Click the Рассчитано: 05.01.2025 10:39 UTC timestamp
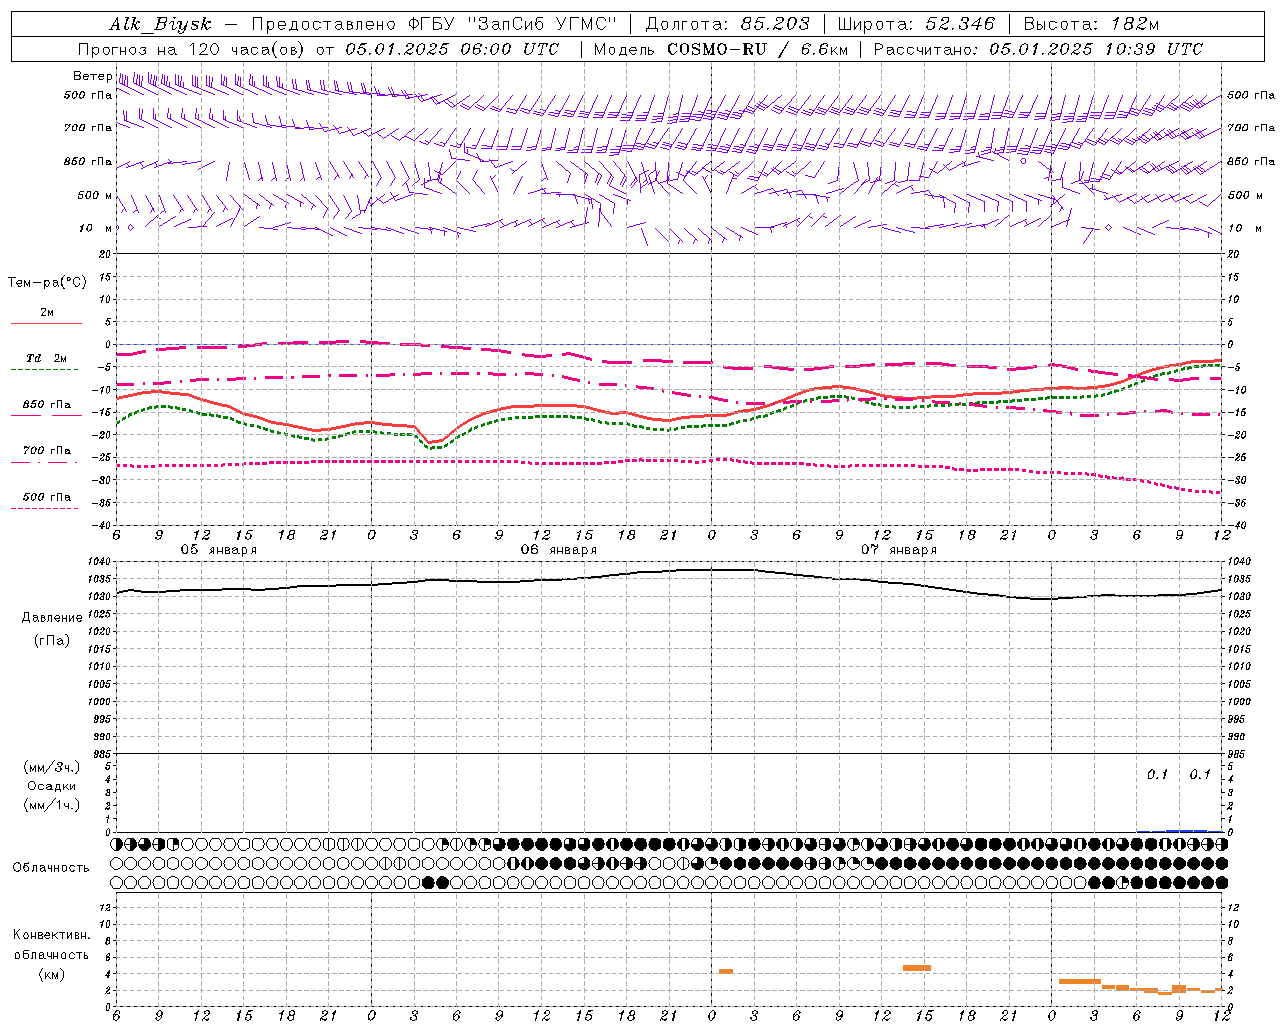Viewport: 1280px width, 1024px height. (1039, 49)
